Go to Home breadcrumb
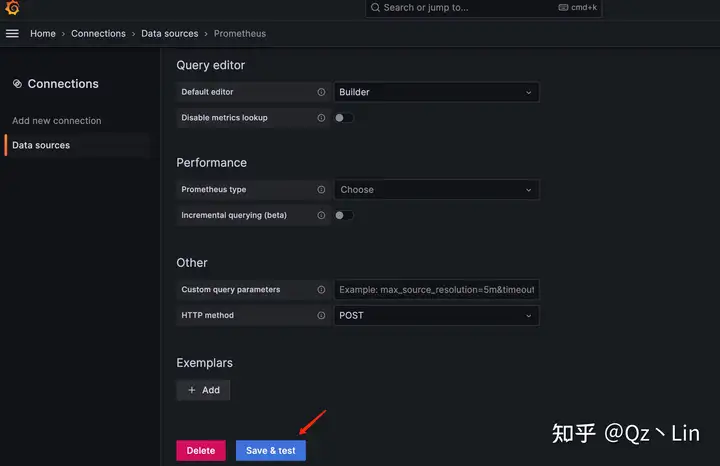 click(x=43, y=34)
